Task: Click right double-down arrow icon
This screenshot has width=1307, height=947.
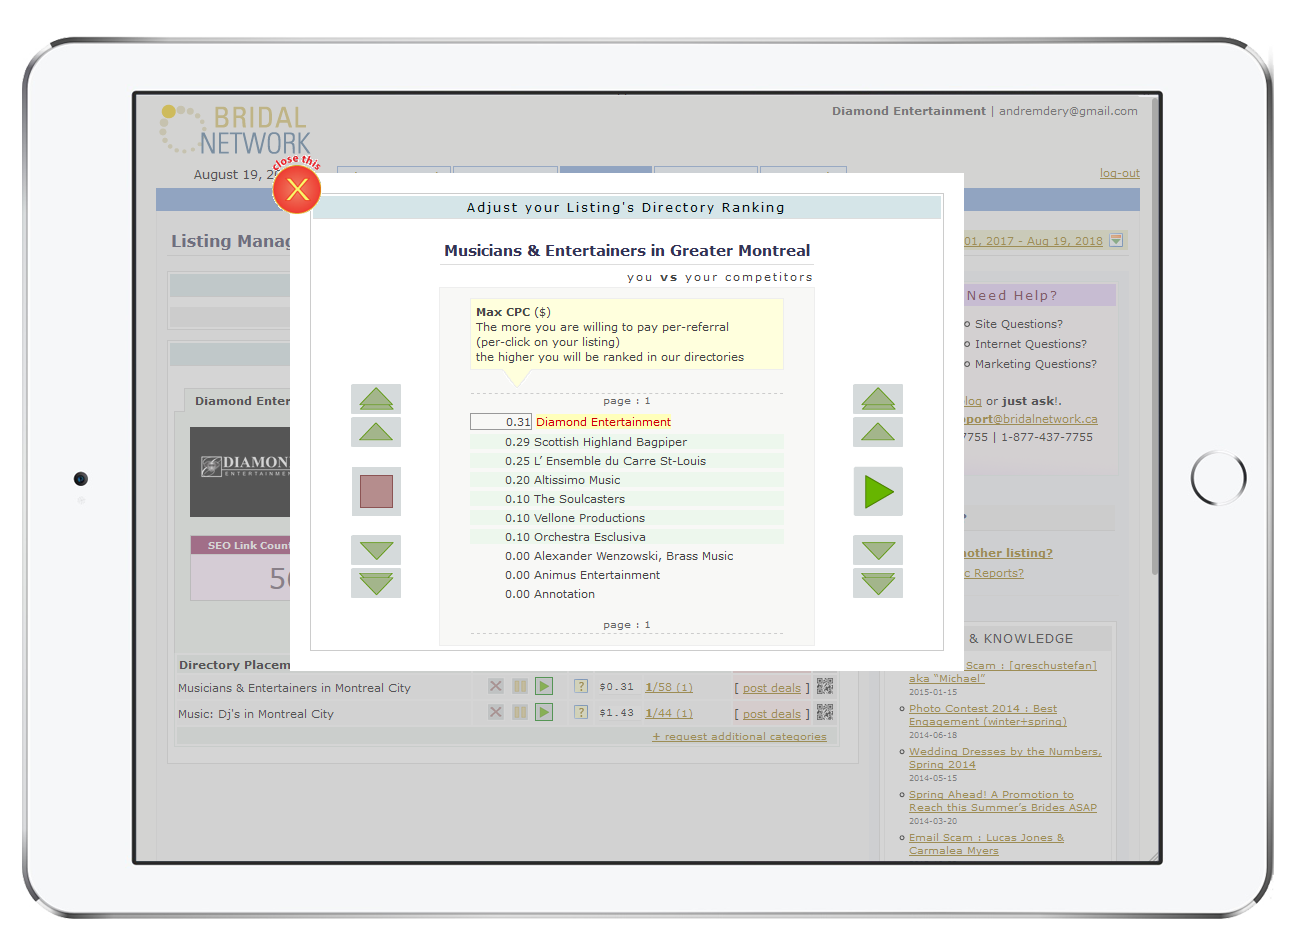Action: click(878, 583)
